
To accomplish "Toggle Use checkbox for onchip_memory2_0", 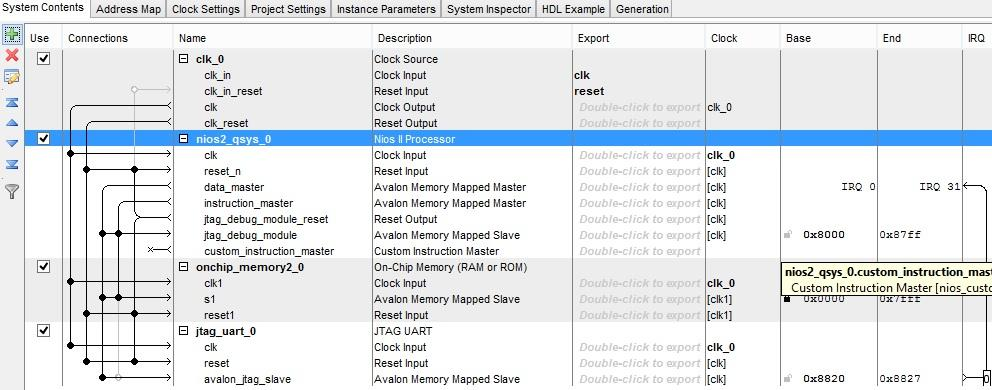I will click(43, 267).
